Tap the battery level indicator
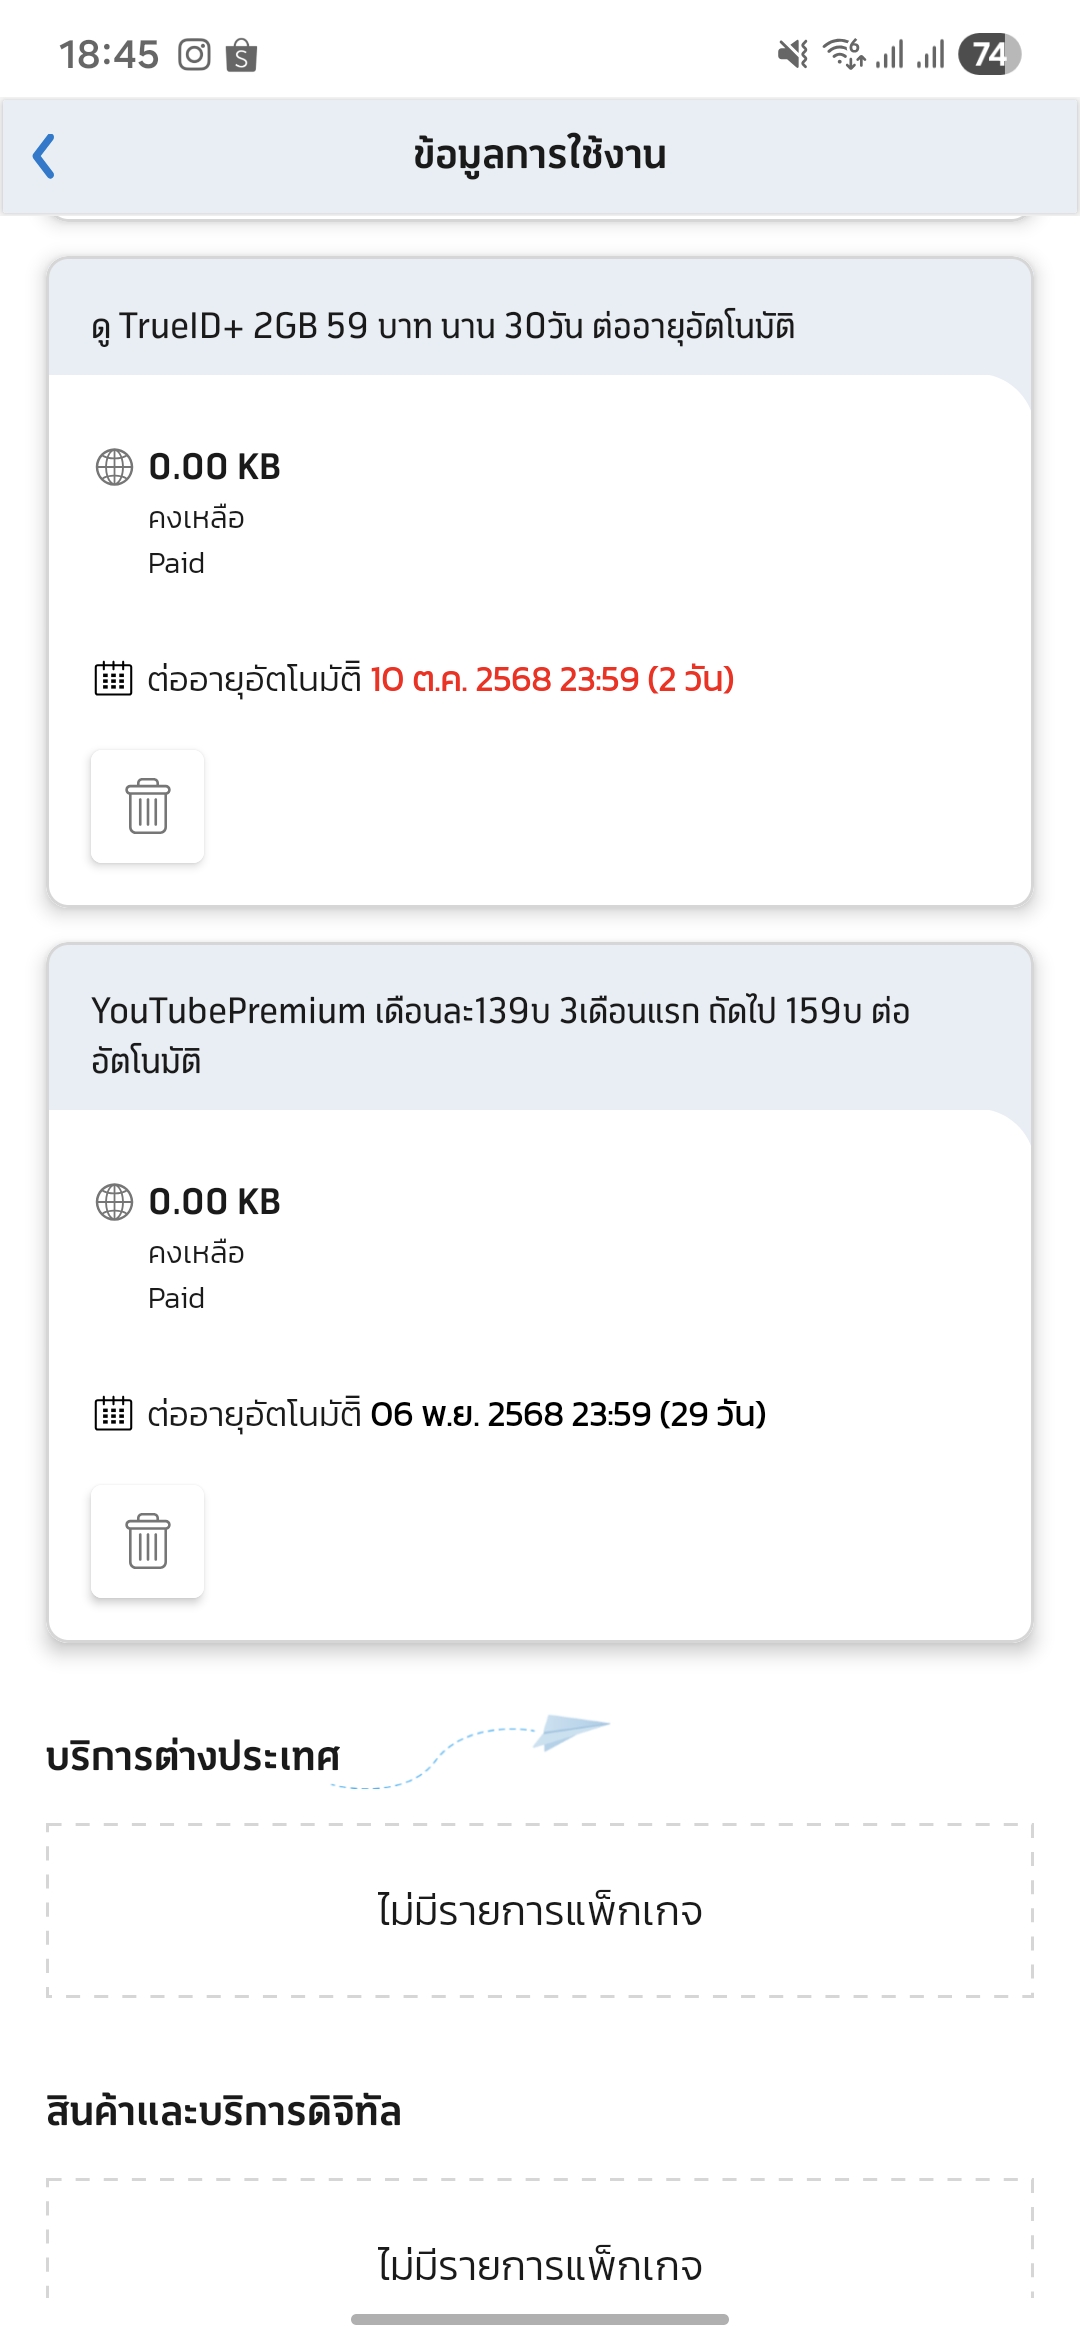This screenshot has height=2340, width=1080. [x=989, y=54]
